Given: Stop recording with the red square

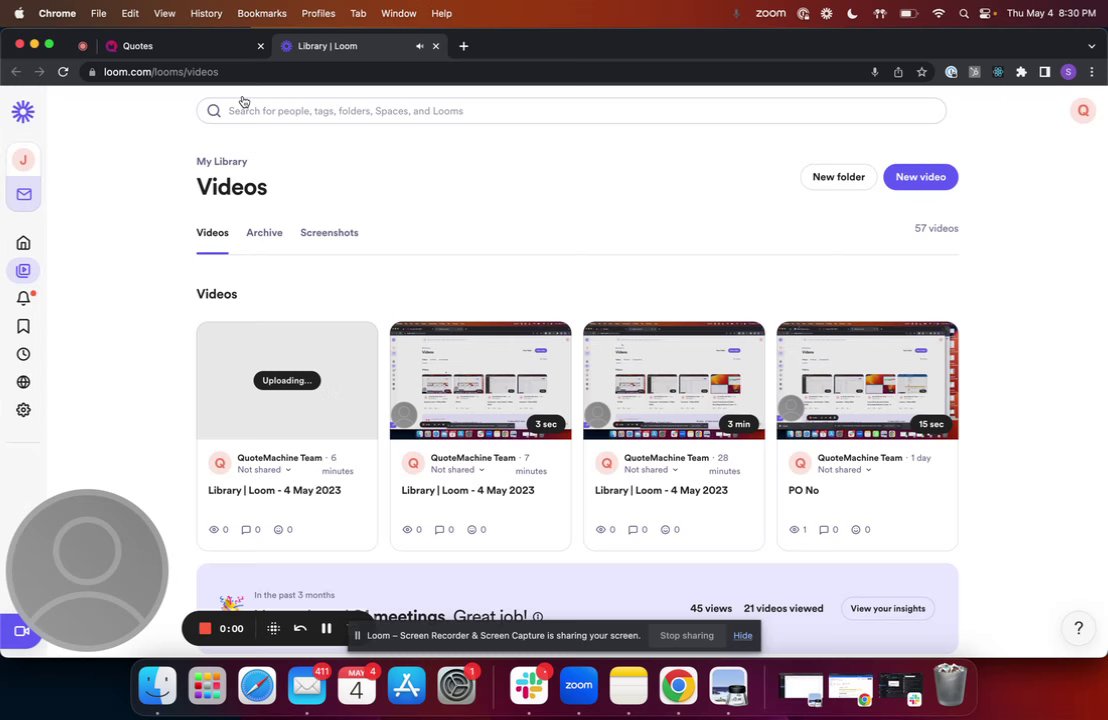Looking at the screenshot, I should [205, 628].
